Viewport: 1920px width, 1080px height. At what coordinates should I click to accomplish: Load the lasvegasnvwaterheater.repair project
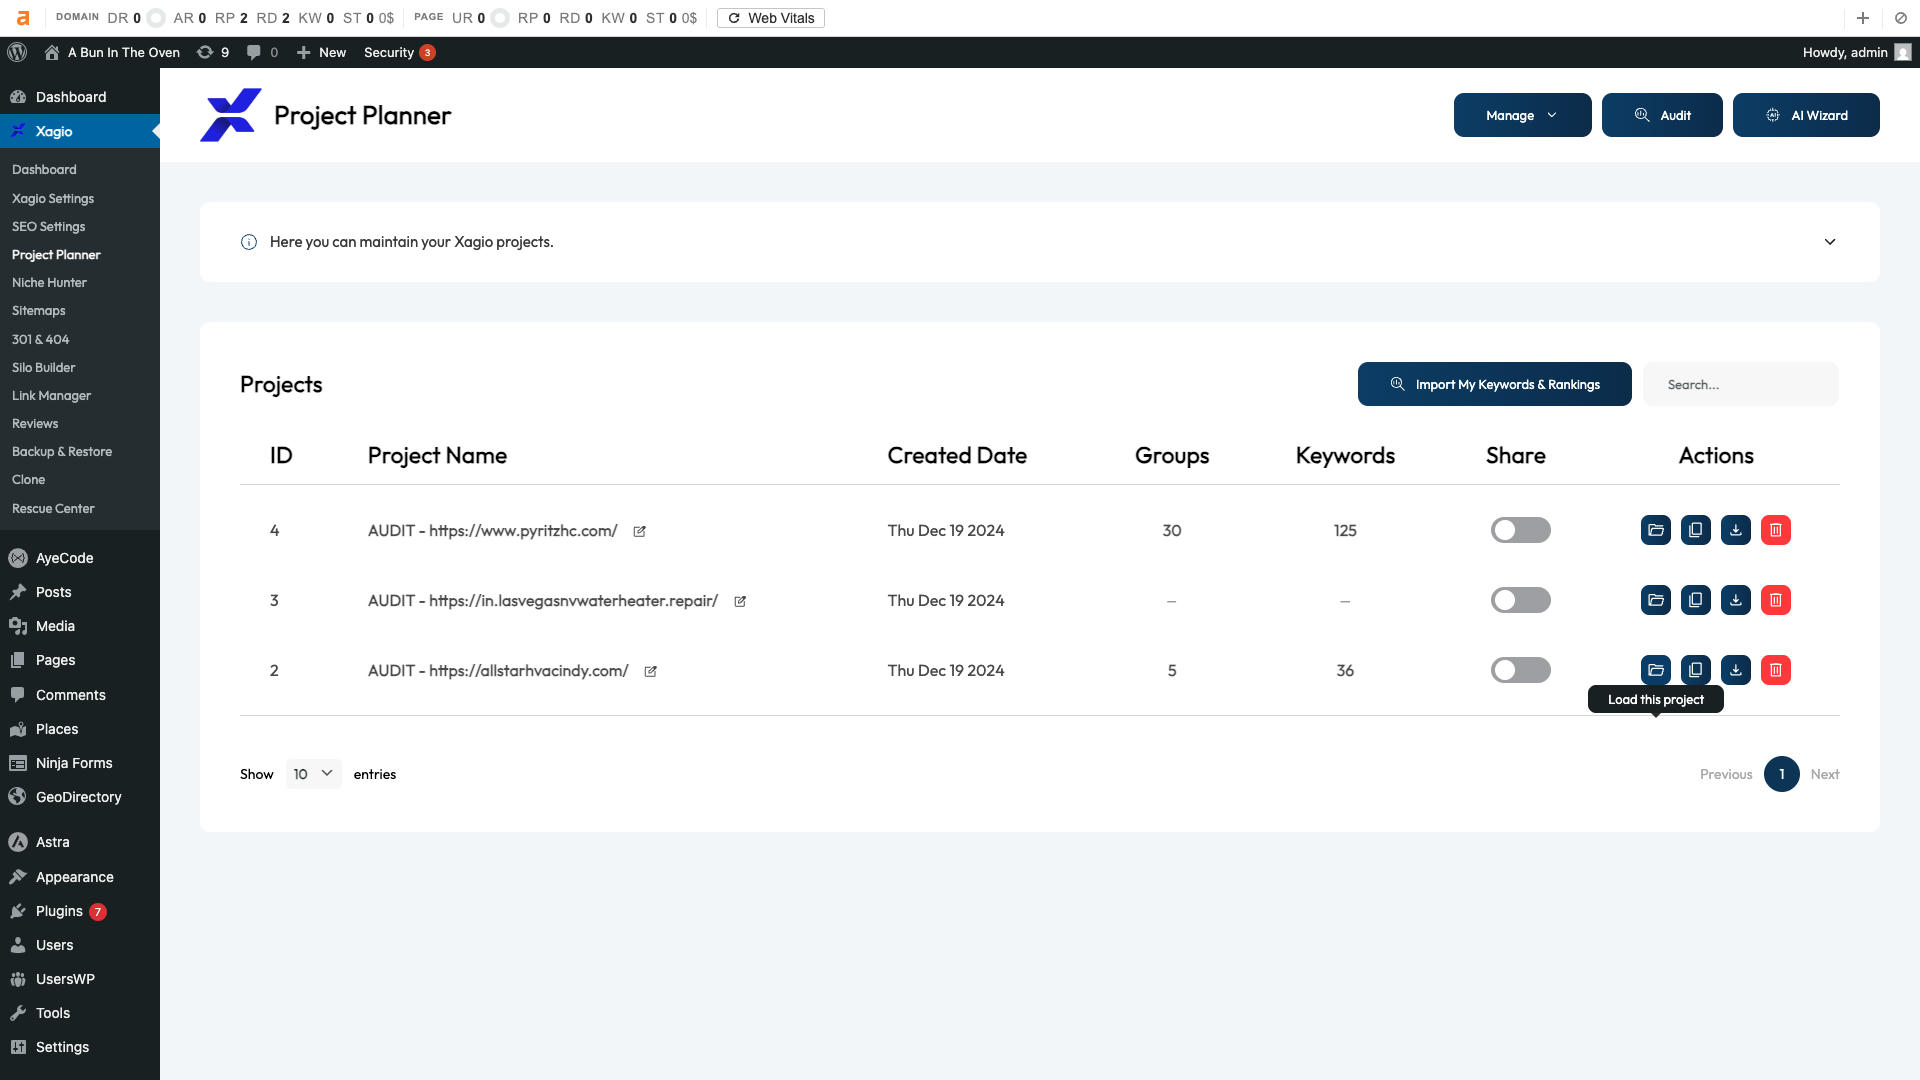pyautogui.click(x=1656, y=600)
